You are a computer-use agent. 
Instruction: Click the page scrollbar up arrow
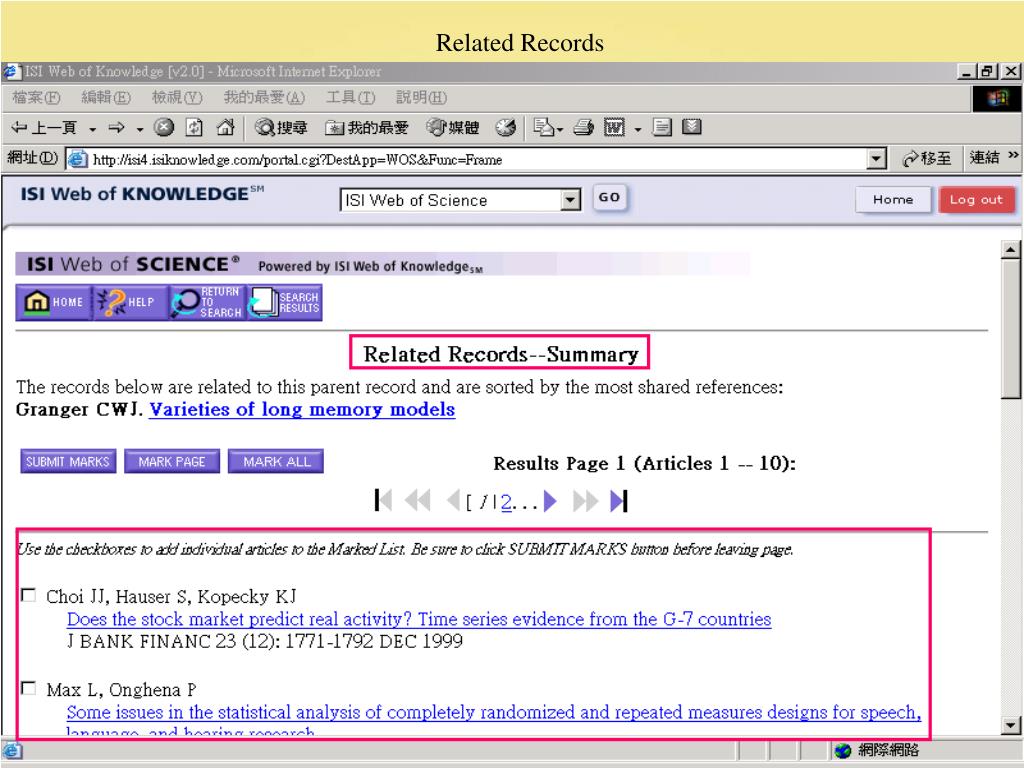tap(1010, 249)
